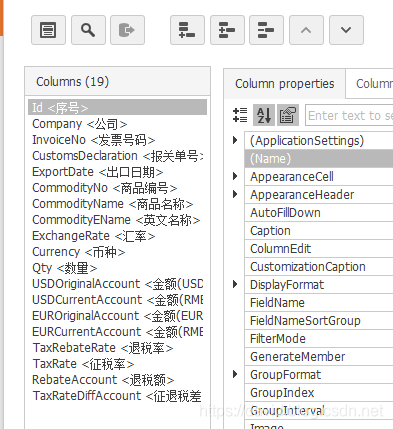Select the (Name) property row
Viewport: 393px width, 429px height.
click(x=319, y=159)
